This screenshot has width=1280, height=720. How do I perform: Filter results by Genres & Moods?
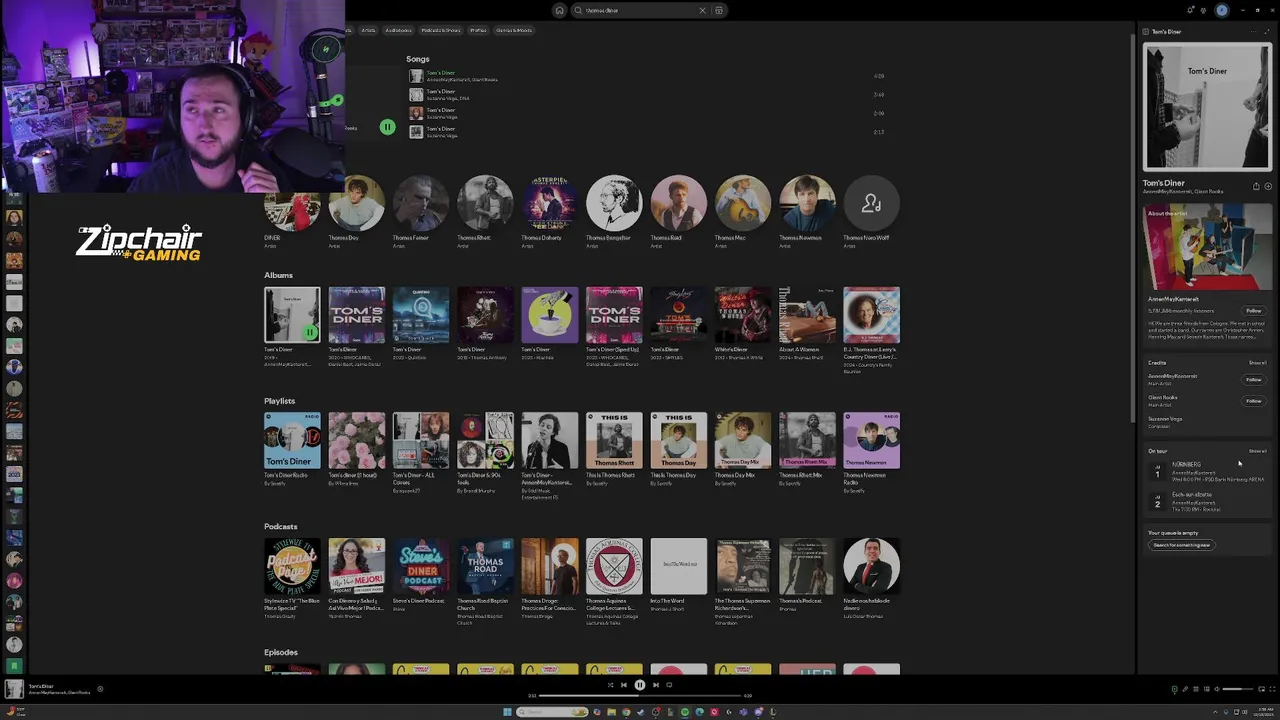(x=514, y=30)
